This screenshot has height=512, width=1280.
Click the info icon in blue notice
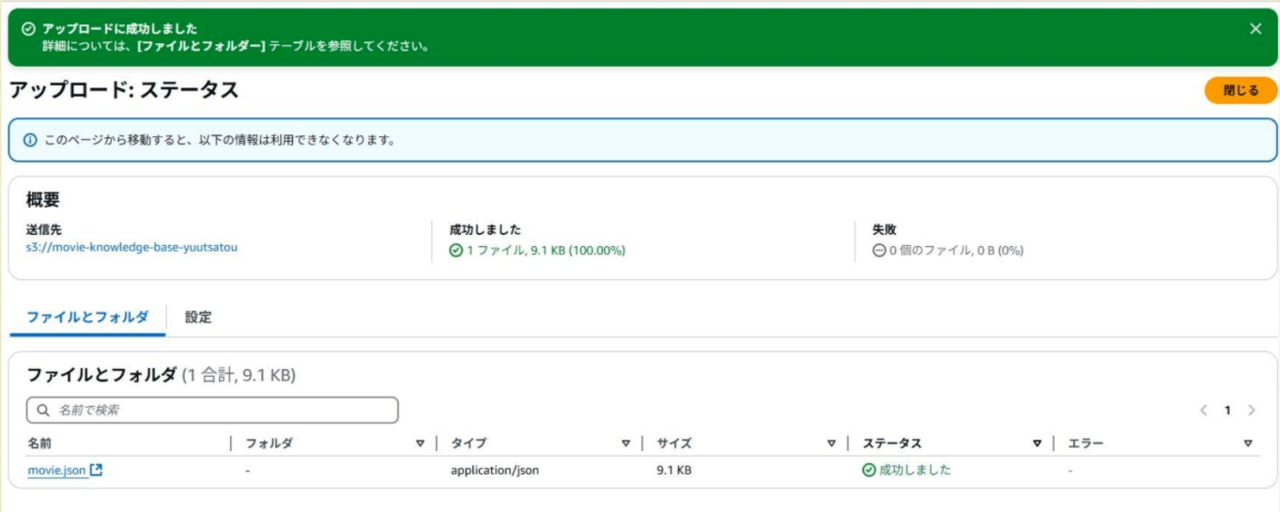[x=30, y=140]
